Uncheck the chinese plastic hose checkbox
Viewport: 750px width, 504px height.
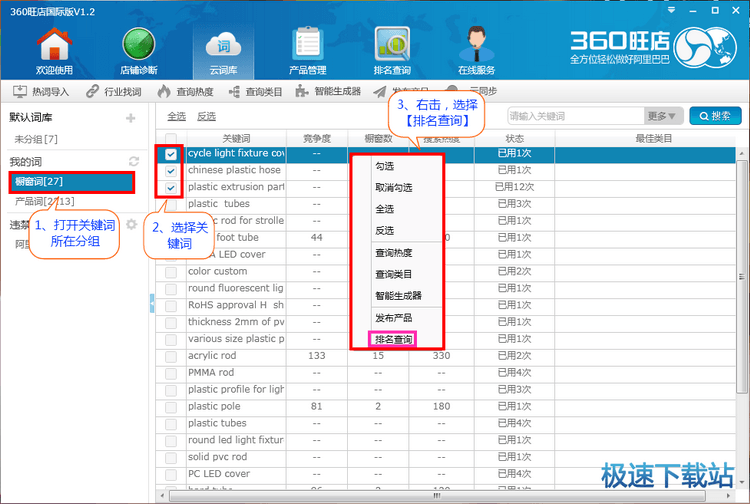pyautogui.click(x=171, y=171)
